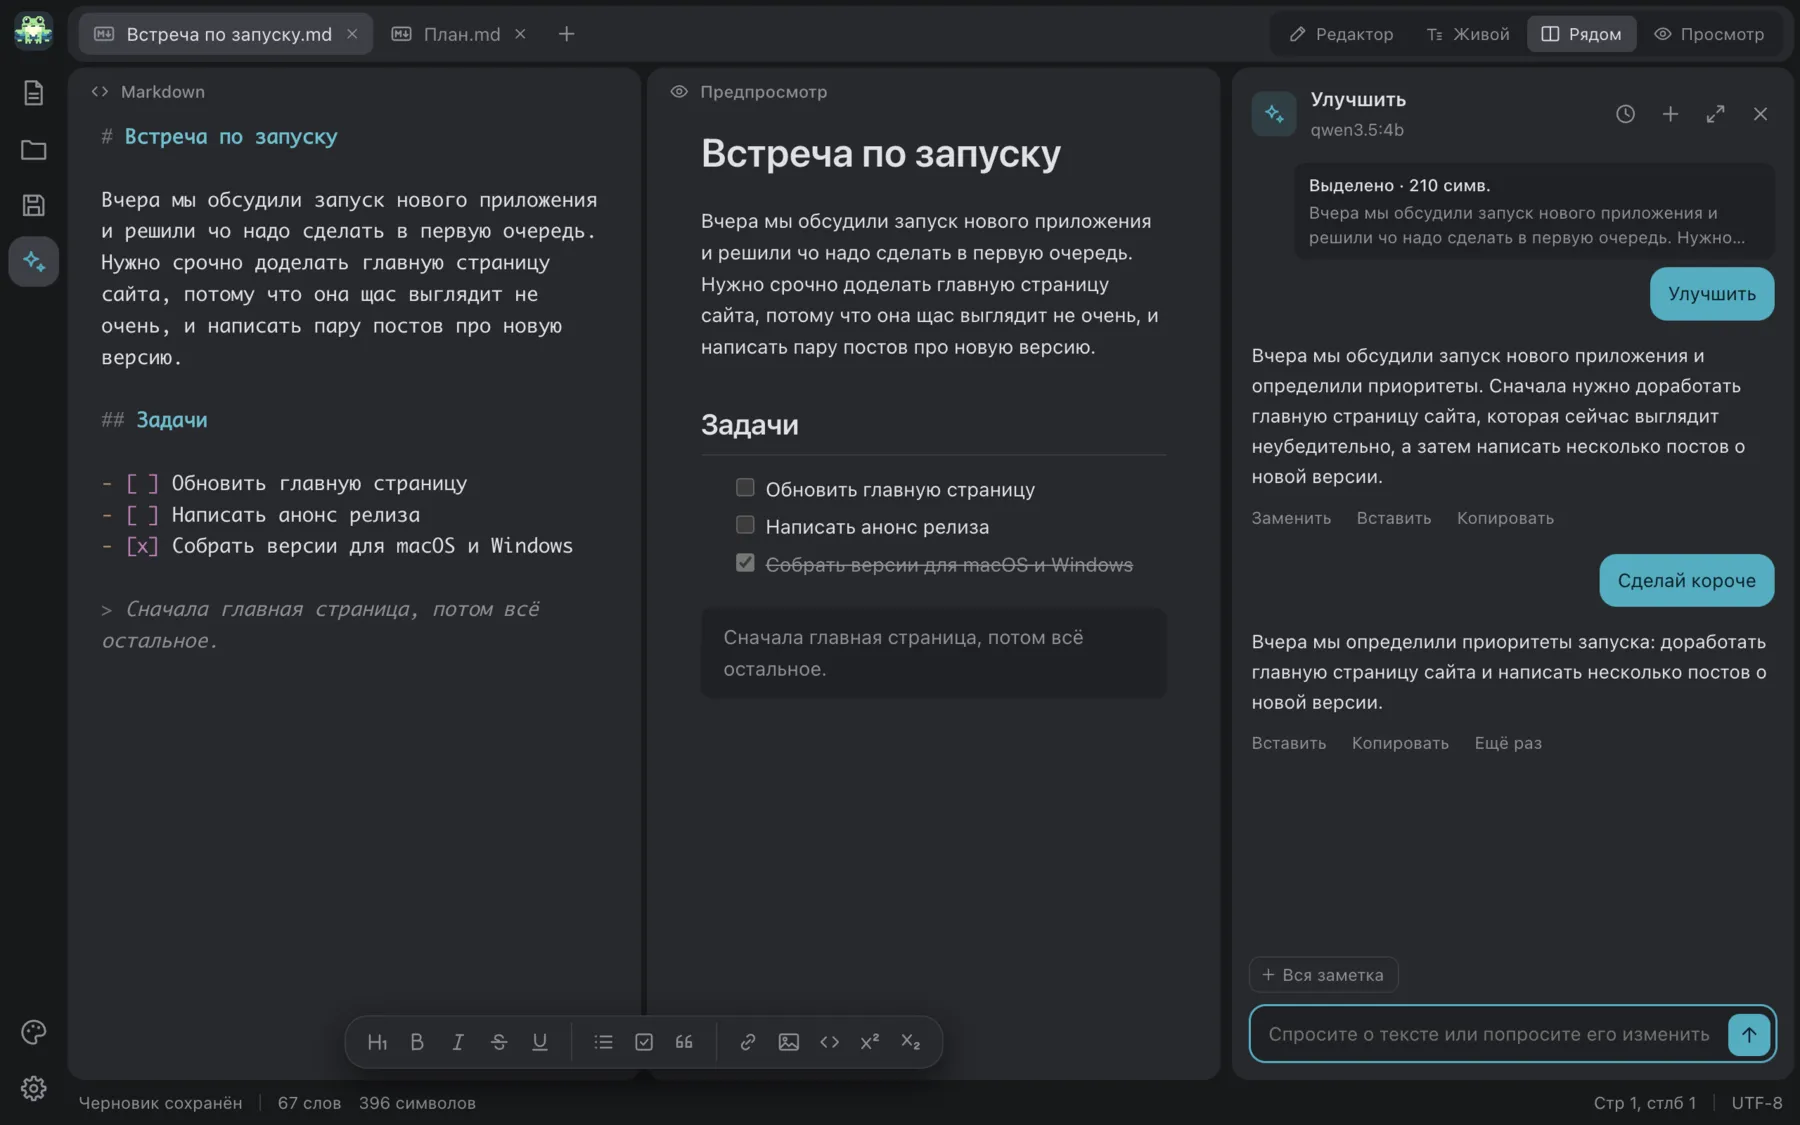Screen dimensions: 1800x1125
Task: Apply underline formatting
Action: (x=540, y=1042)
